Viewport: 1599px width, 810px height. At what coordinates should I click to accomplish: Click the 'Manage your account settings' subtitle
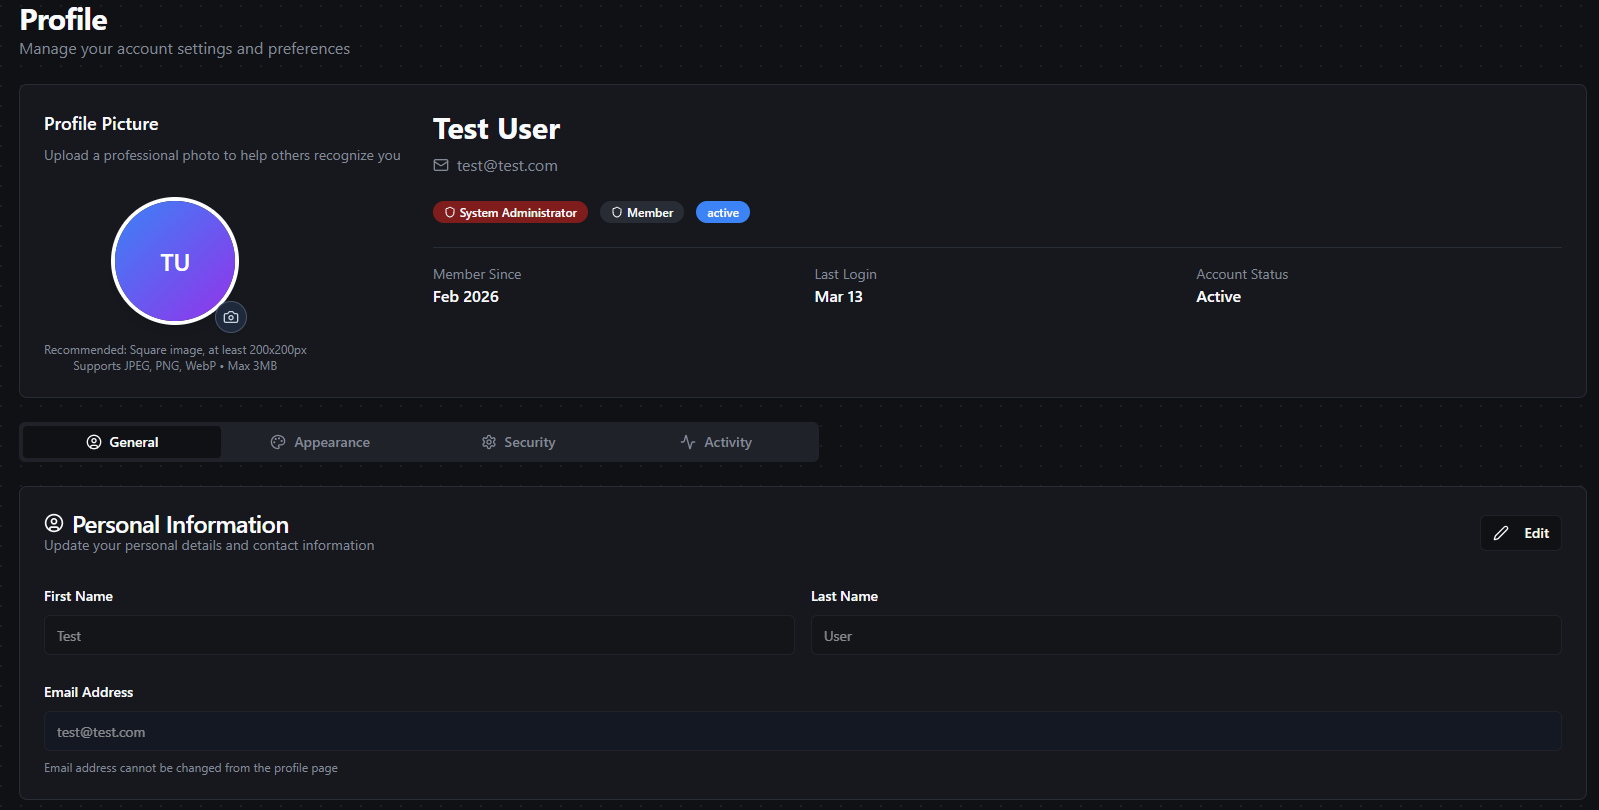[185, 49]
